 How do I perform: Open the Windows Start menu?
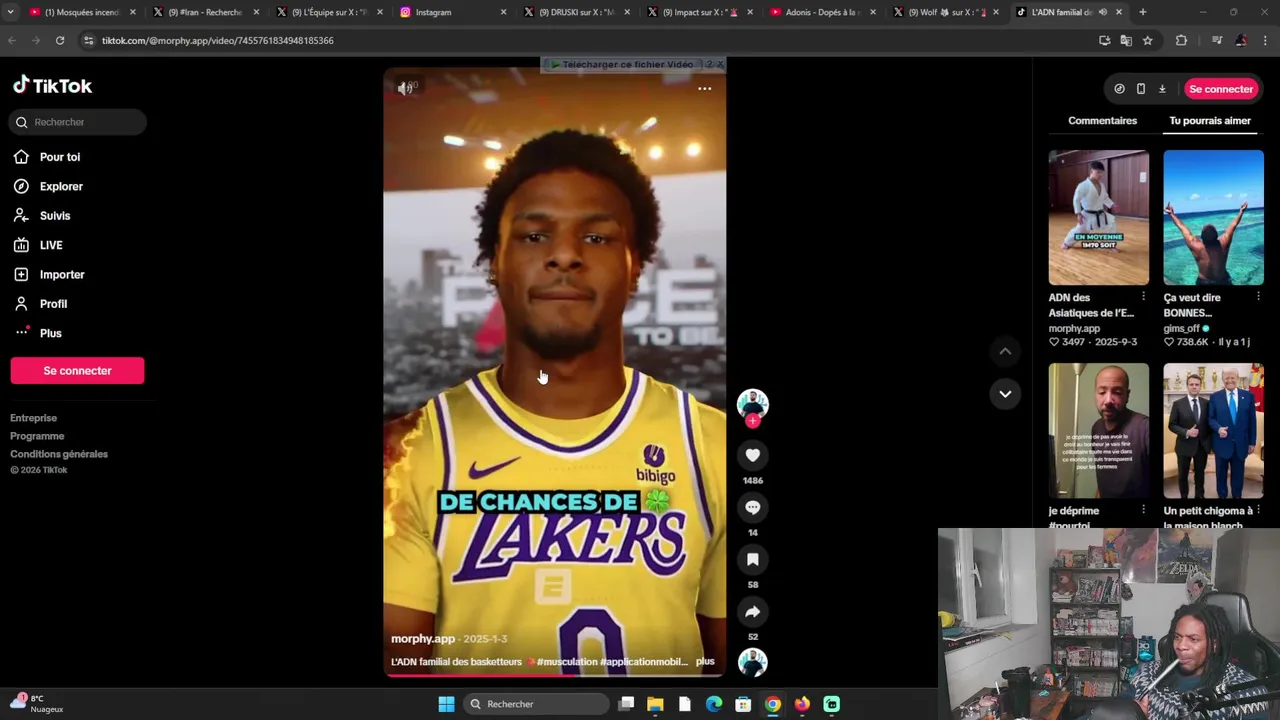[x=446, y=704]
